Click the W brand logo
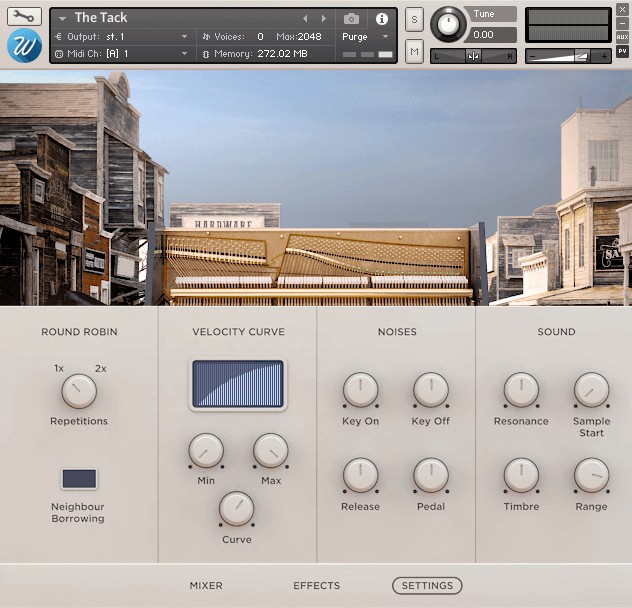632x608 pixels. 24,46
